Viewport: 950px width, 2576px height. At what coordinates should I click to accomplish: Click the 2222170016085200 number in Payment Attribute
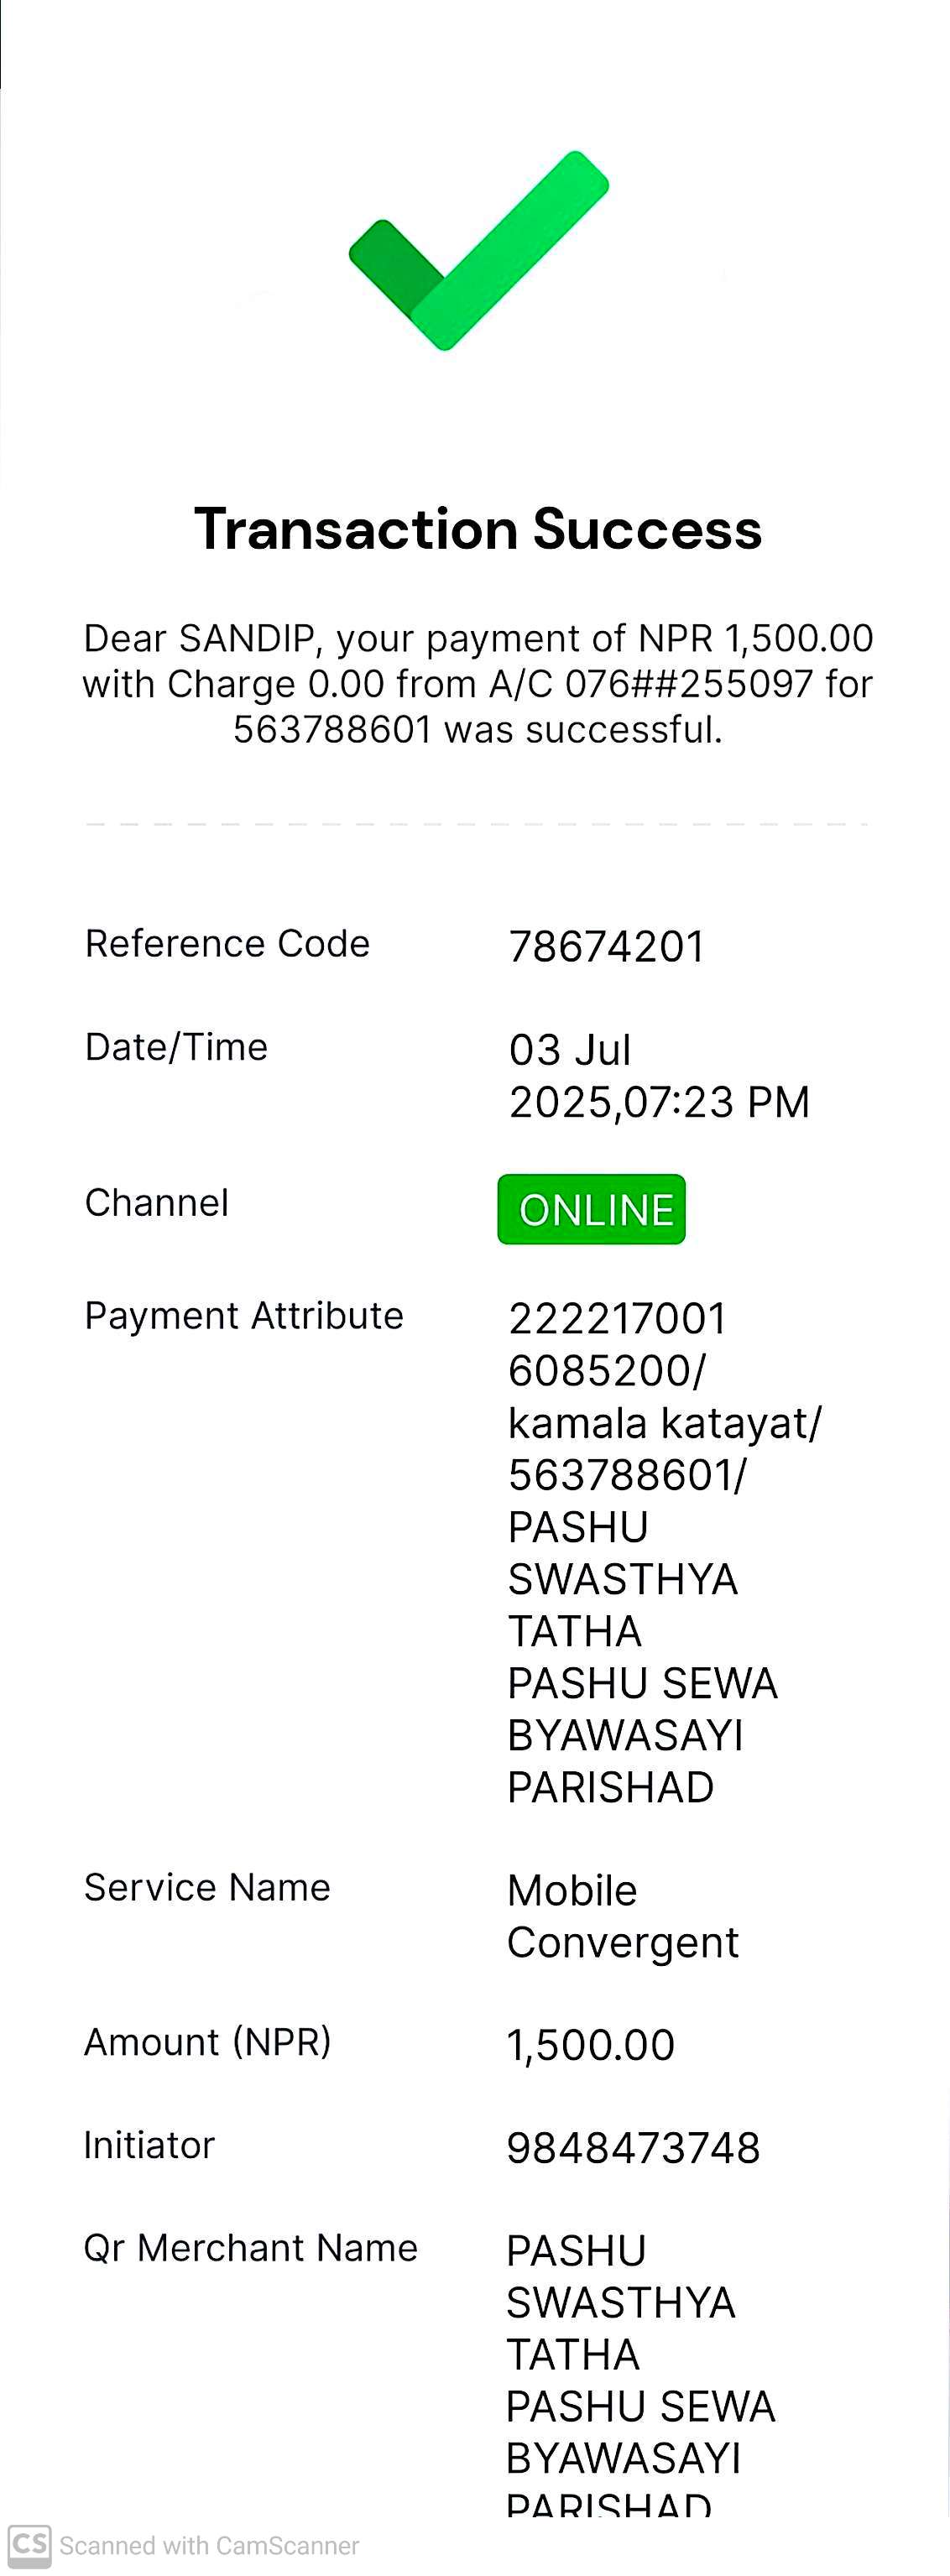pos(617,1344)
